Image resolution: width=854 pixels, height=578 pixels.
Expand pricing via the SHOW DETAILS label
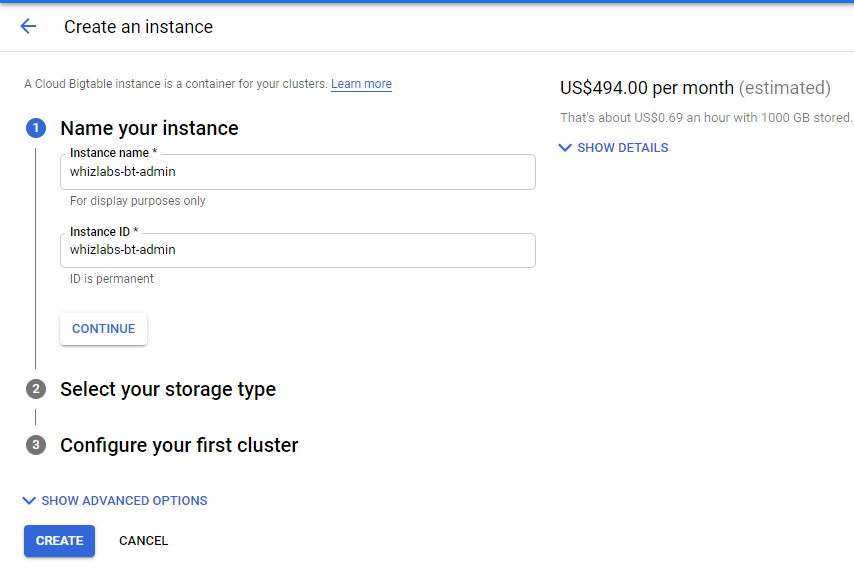tap(622, 148)
